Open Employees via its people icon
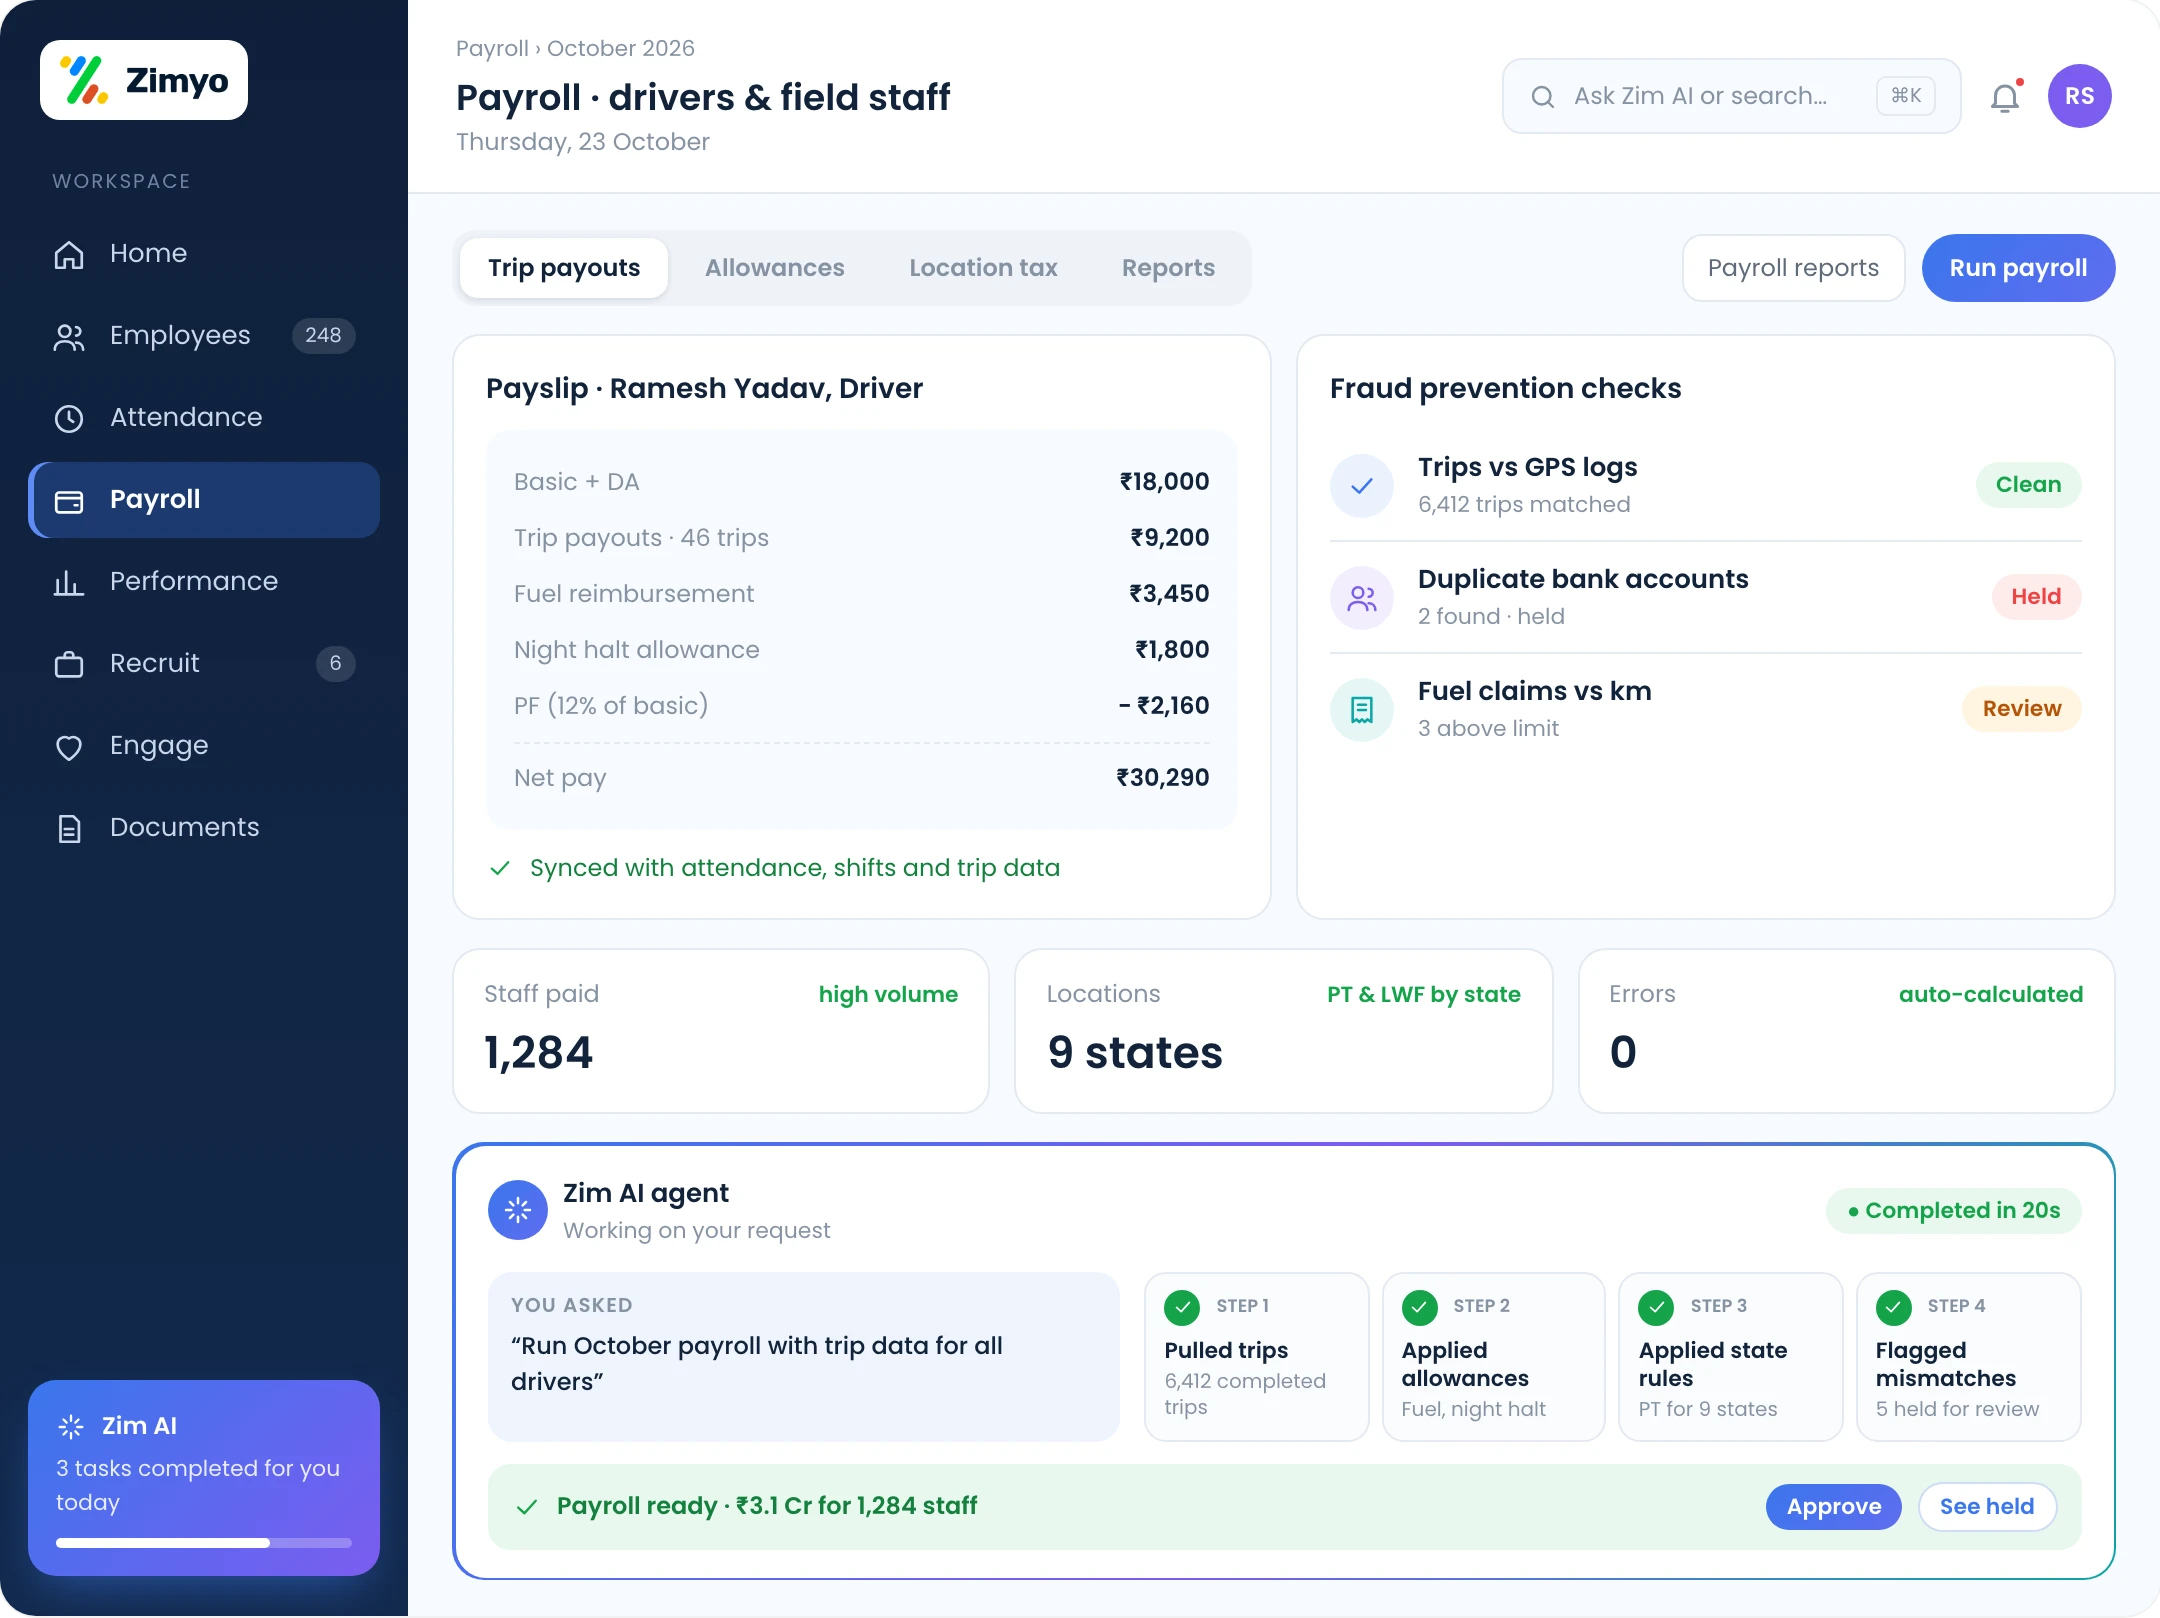 point(69,336)
